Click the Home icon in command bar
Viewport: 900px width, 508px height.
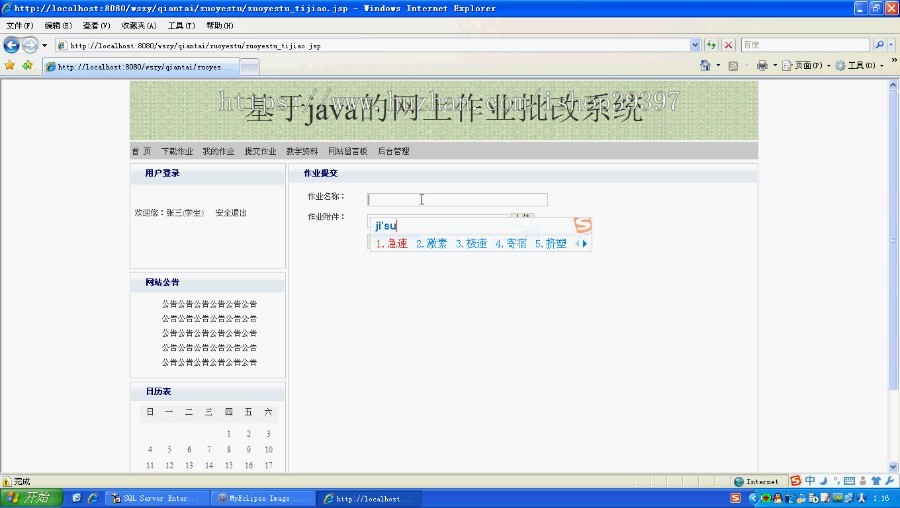[705, 65]
